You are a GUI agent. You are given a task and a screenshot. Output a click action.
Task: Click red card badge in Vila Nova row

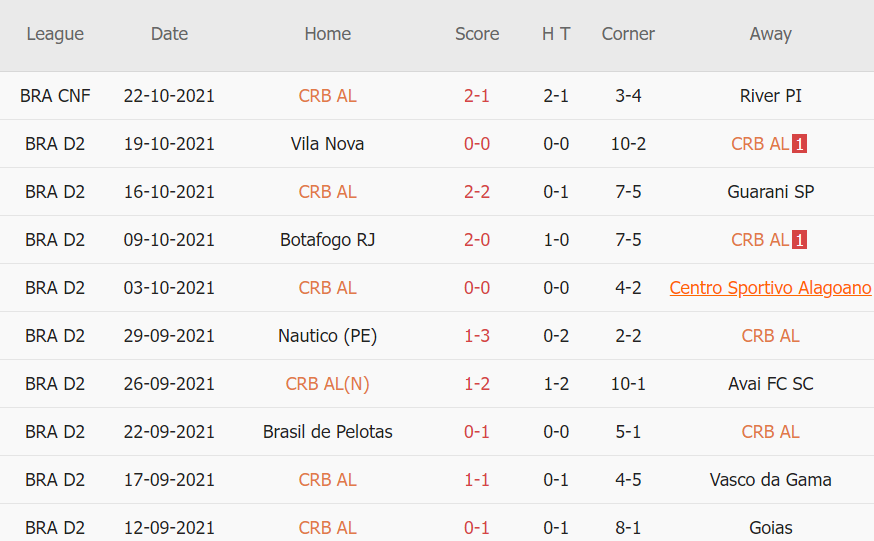(x=800, y=144)
